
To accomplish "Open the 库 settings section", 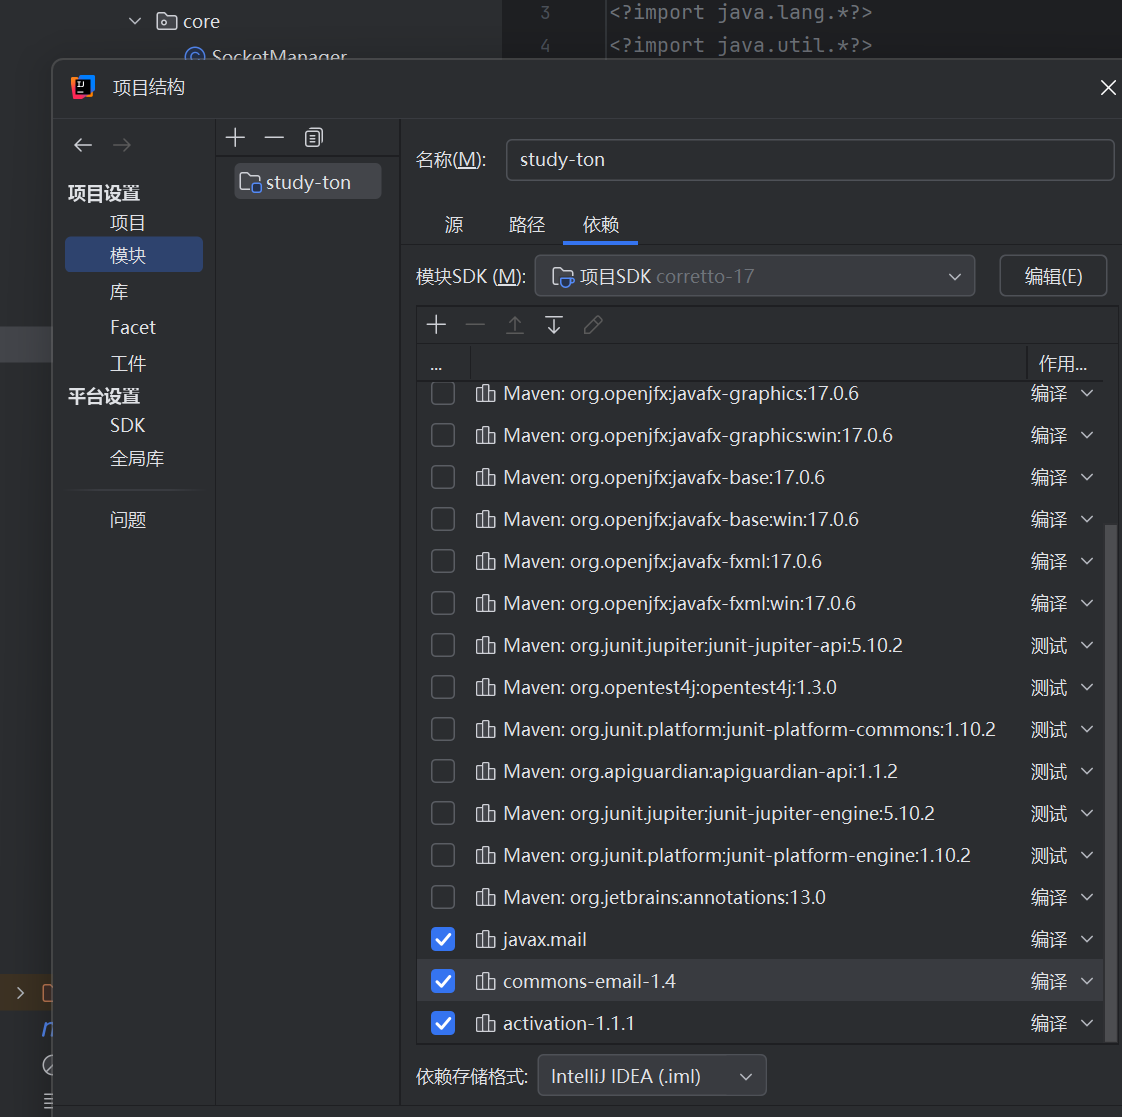I will click(x=119, y=292).
